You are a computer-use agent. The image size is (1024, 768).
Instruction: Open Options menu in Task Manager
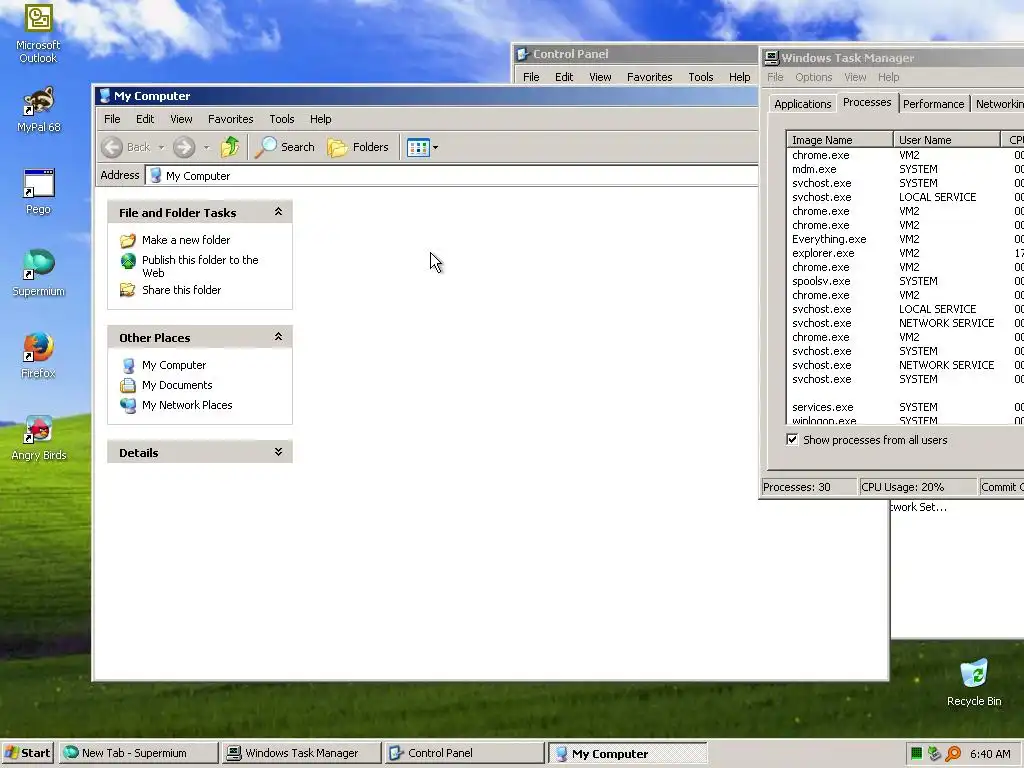814,77
